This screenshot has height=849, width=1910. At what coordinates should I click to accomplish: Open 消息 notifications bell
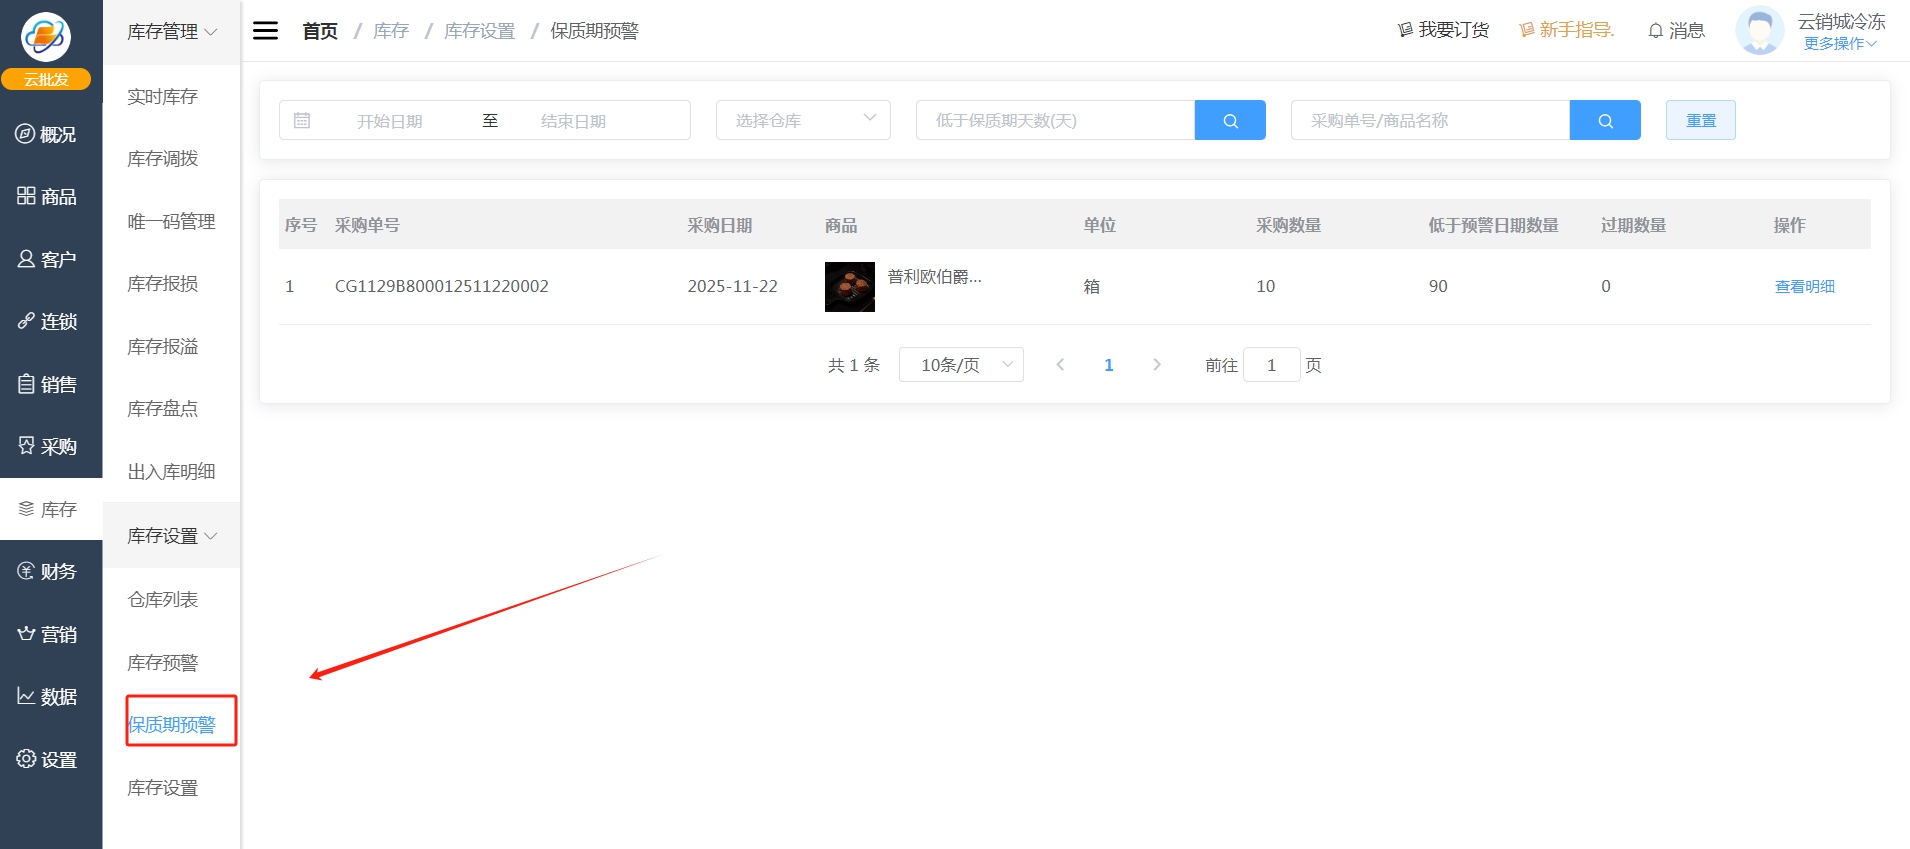click(1676, 31)
